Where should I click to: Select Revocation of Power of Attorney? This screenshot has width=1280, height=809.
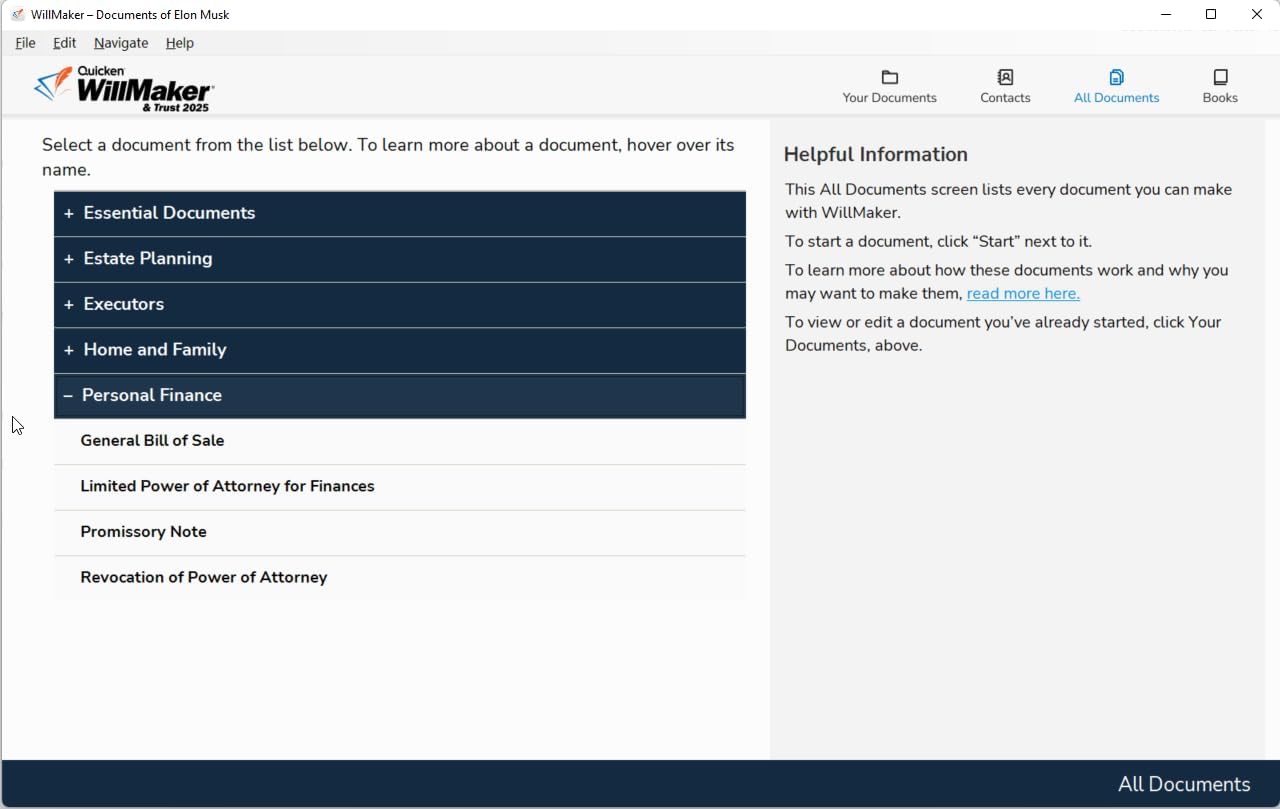204,578
